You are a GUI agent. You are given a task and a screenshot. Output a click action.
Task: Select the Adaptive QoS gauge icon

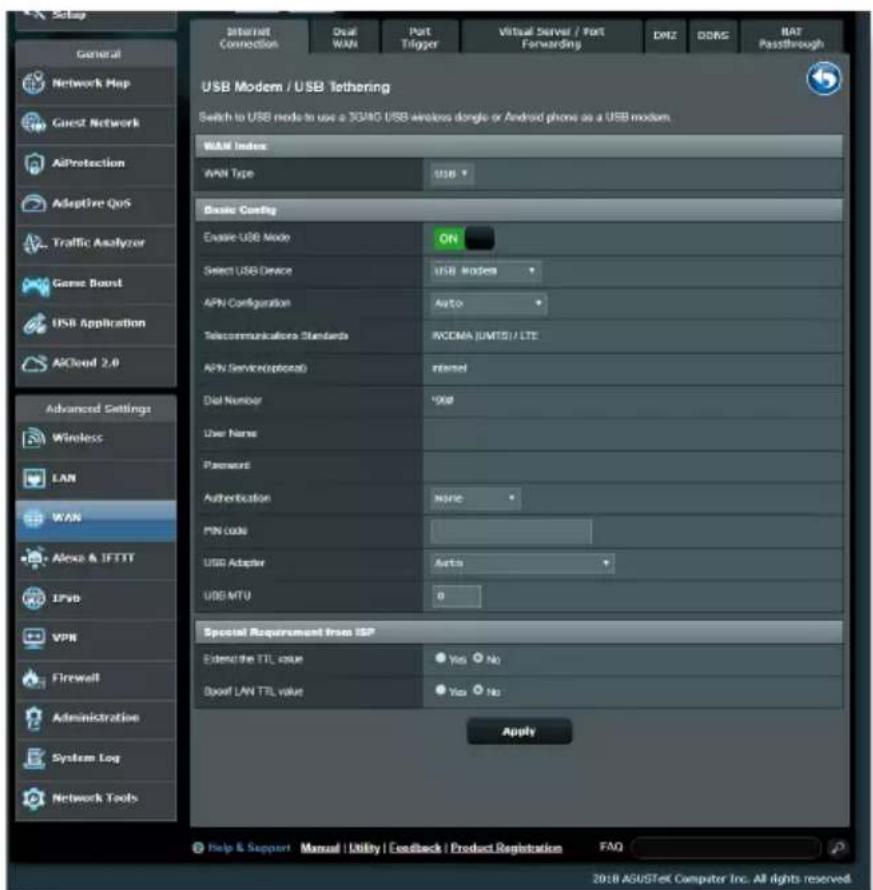[33, 203]
